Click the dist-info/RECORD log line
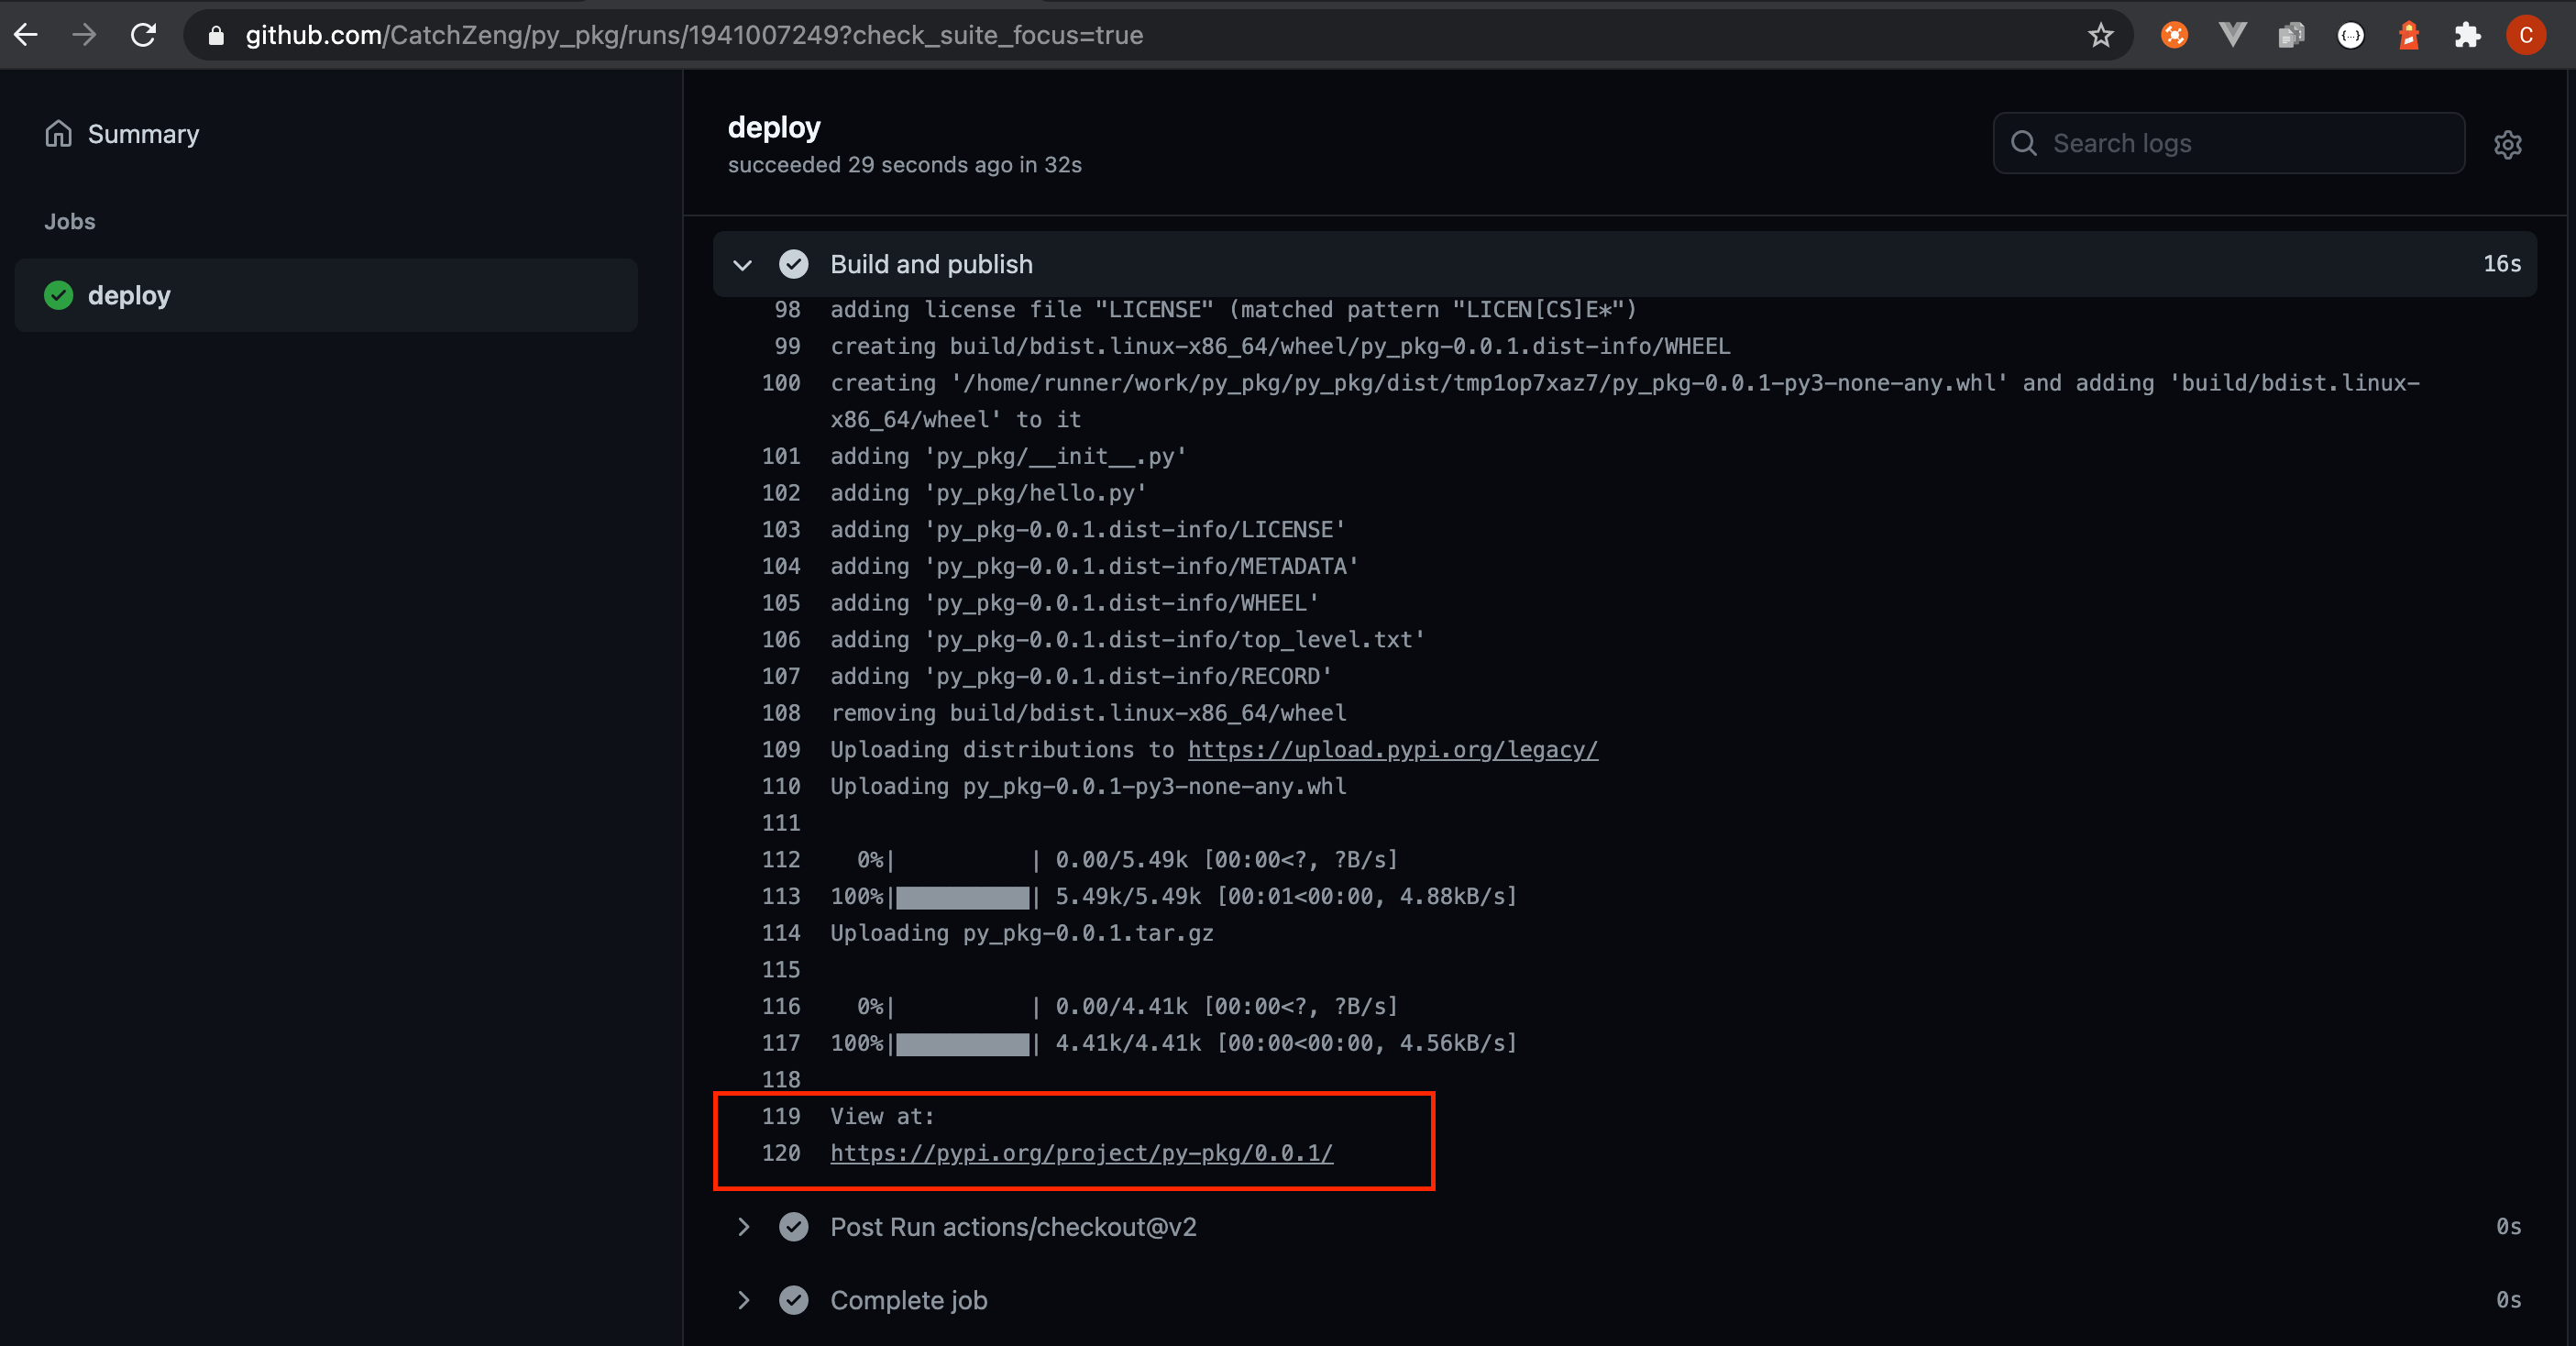The image size is (2576, 1346). 1081,676
